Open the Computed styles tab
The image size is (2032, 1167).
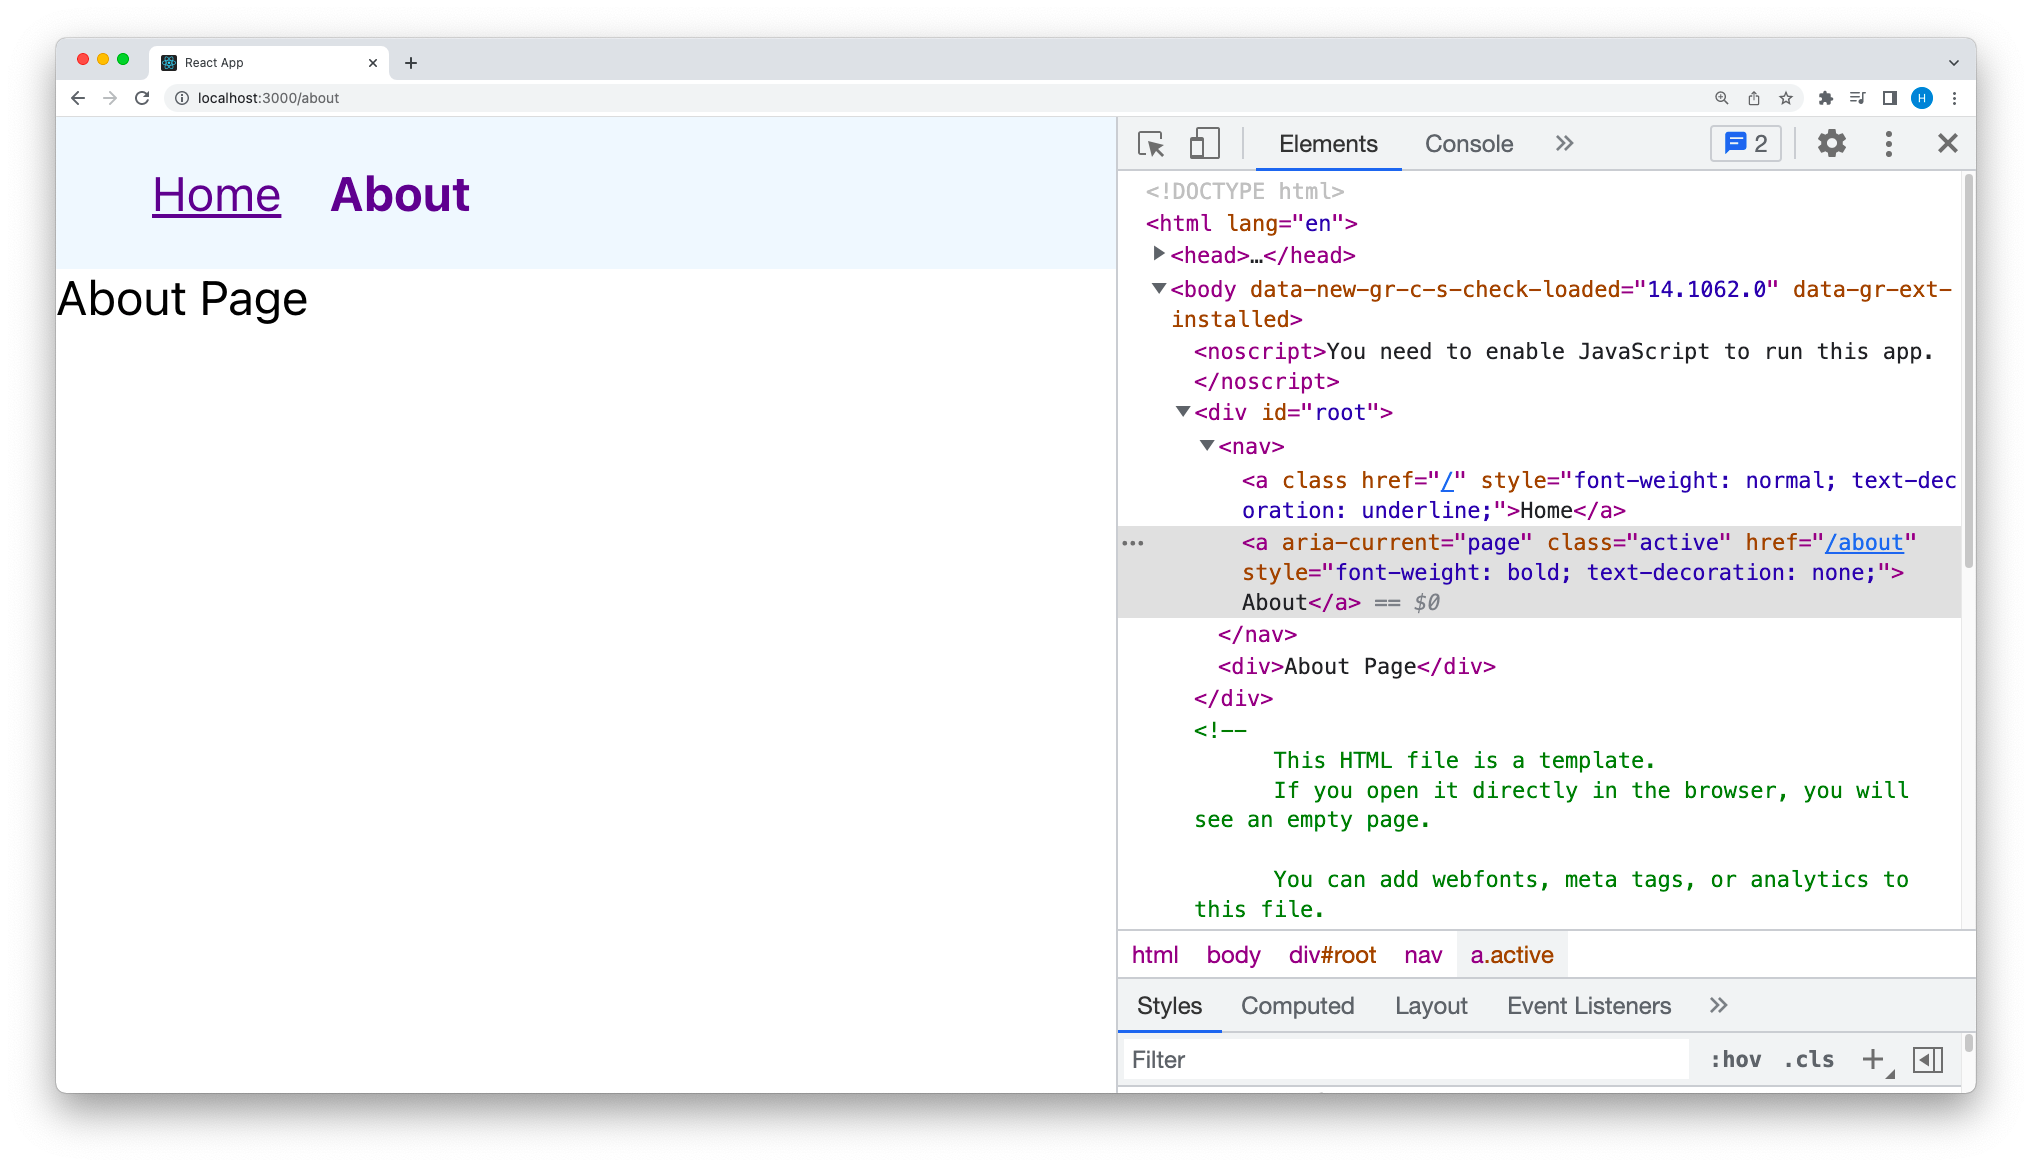point(1297,1006)
